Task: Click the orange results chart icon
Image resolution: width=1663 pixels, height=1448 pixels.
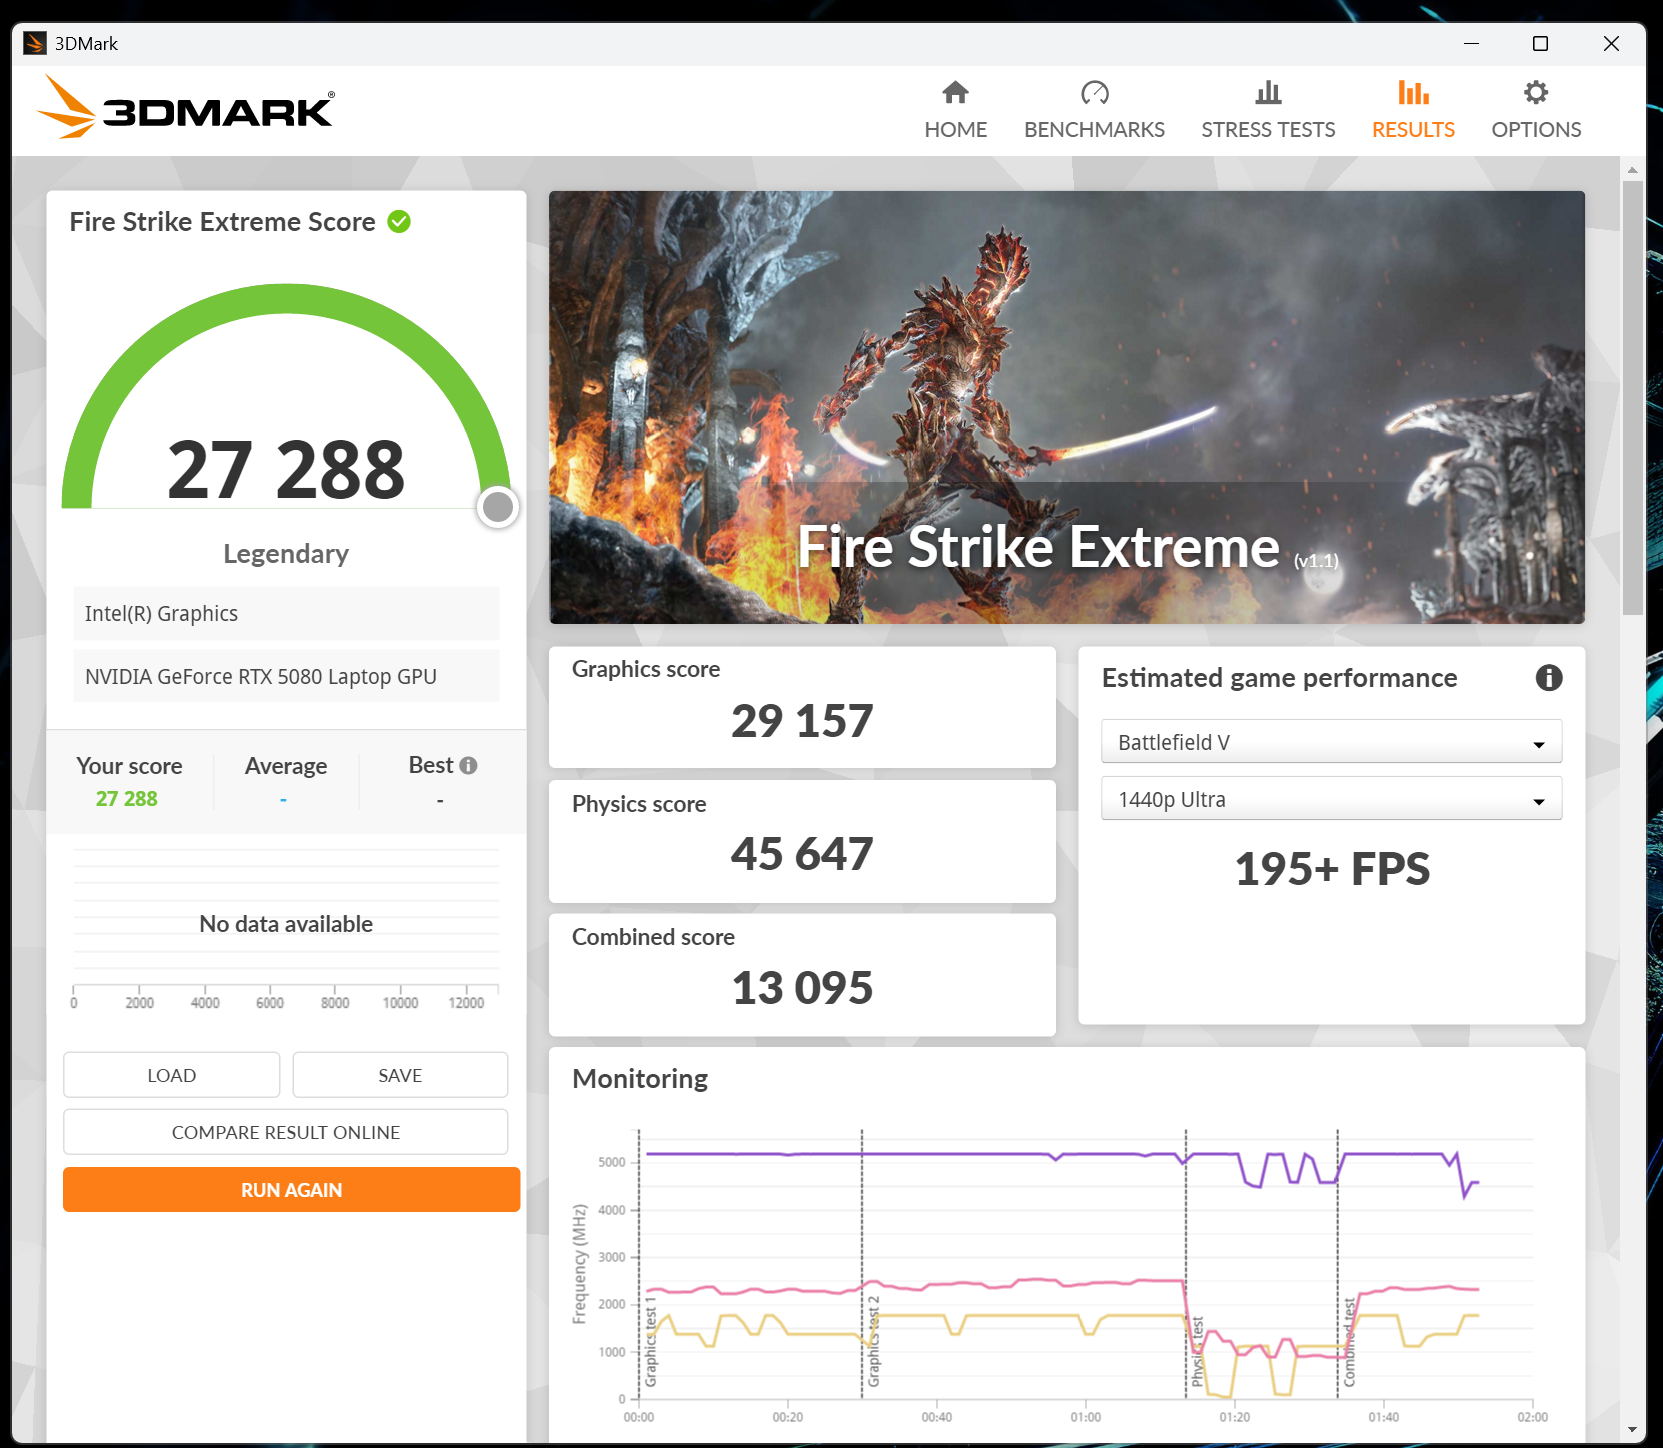Action: pyautogui.click(x=1413, y=93)
